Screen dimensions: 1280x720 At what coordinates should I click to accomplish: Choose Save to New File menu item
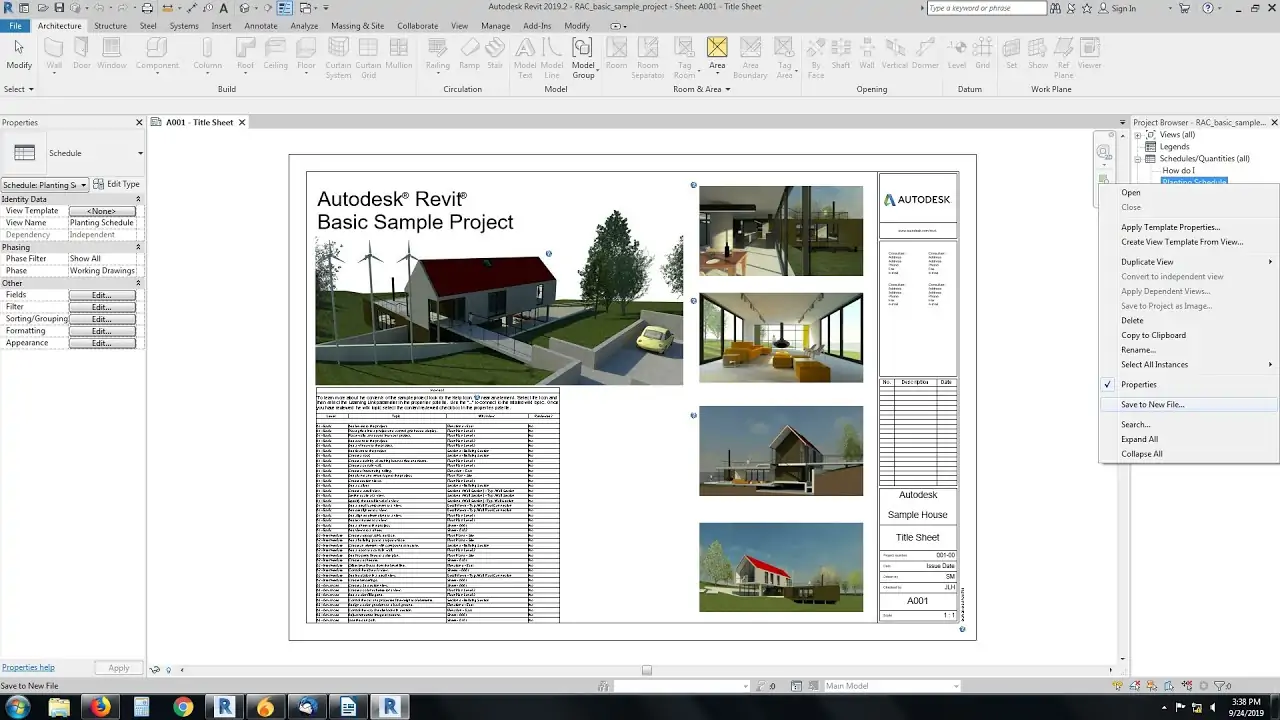pos(1152,405)
